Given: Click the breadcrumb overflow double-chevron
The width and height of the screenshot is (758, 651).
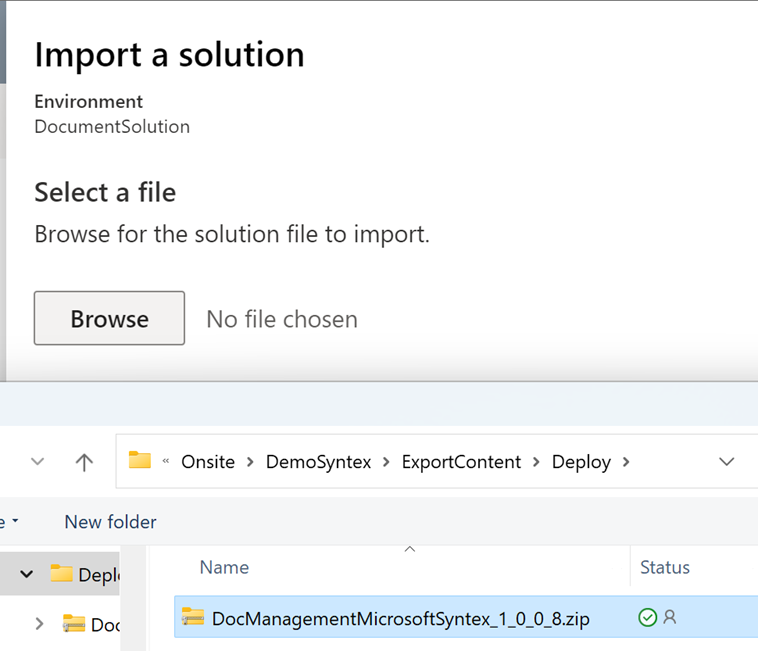Looking at the screenshot, I should click(165, 462).
